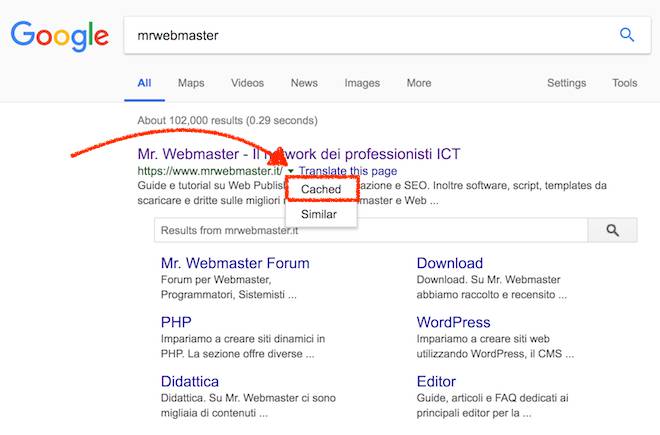Open the Mr. Webmaster Forum link
The width and height of the screenshot is (660, 435).
tap(232, 264)
